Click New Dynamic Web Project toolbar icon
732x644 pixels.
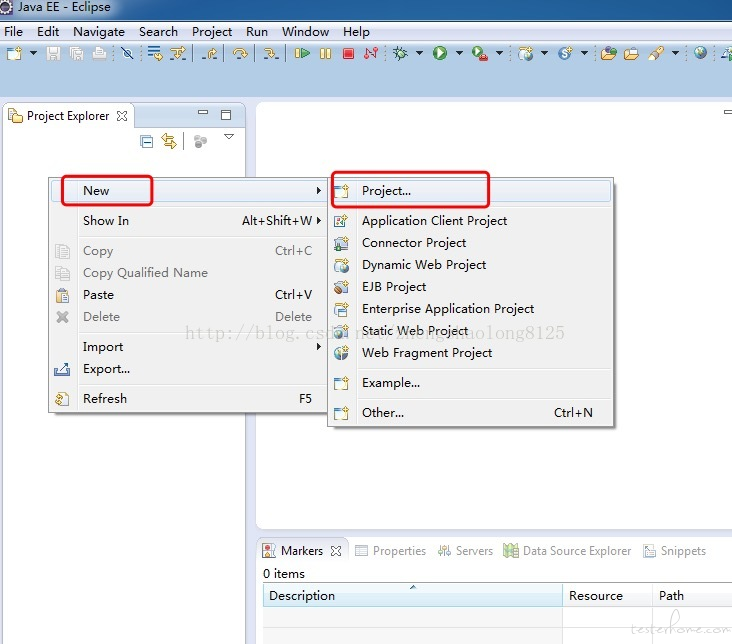point(526,53)
